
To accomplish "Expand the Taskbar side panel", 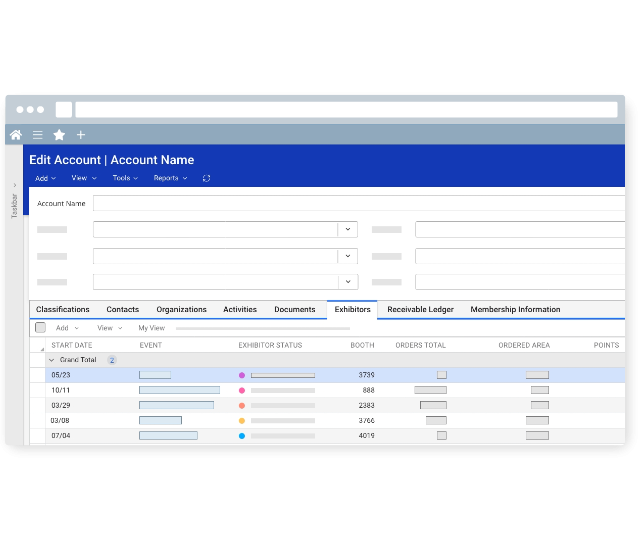I will coord(14,185).
